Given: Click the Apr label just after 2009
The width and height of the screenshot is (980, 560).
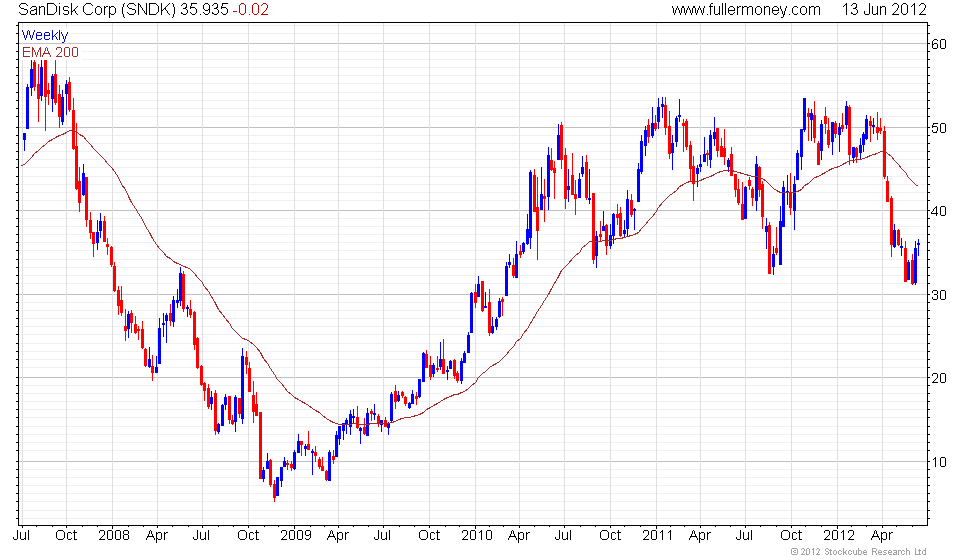Looking at the screenshot, I should click(338, 536).
